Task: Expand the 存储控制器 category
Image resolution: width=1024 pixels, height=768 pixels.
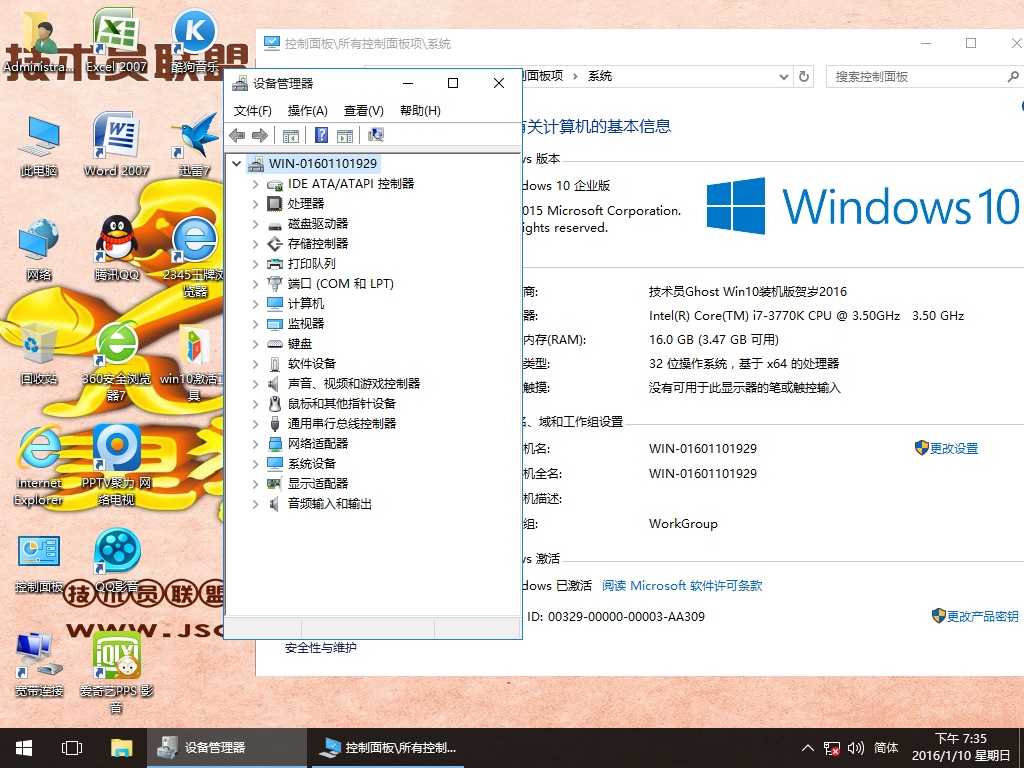Action: click(x=255, y=244)
